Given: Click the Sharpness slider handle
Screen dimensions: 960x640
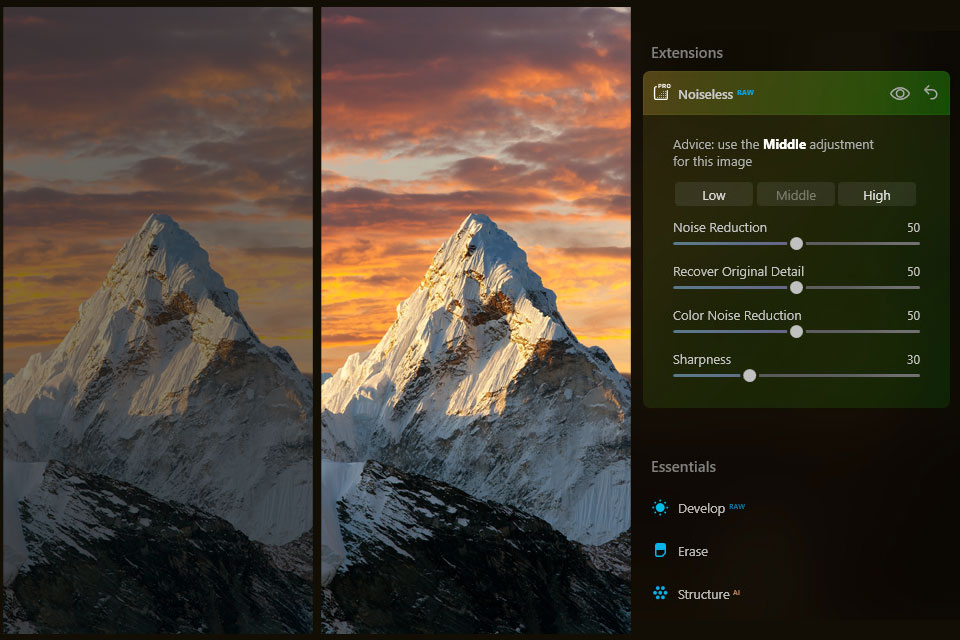Looking at the screenshot, I should coord(749,375).
